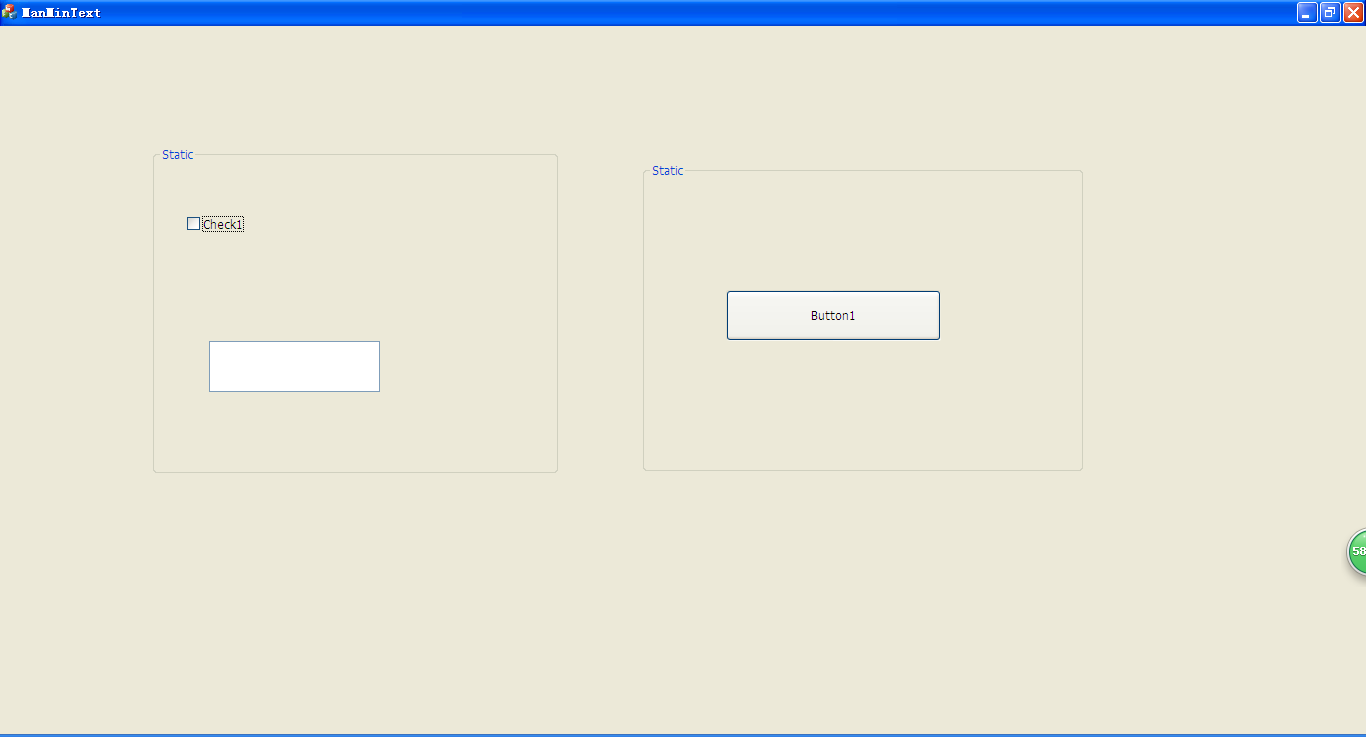This screenshot has height=737, width=1366.
Task: Restore down the MaxMinText window
Action: [1330, 12]
